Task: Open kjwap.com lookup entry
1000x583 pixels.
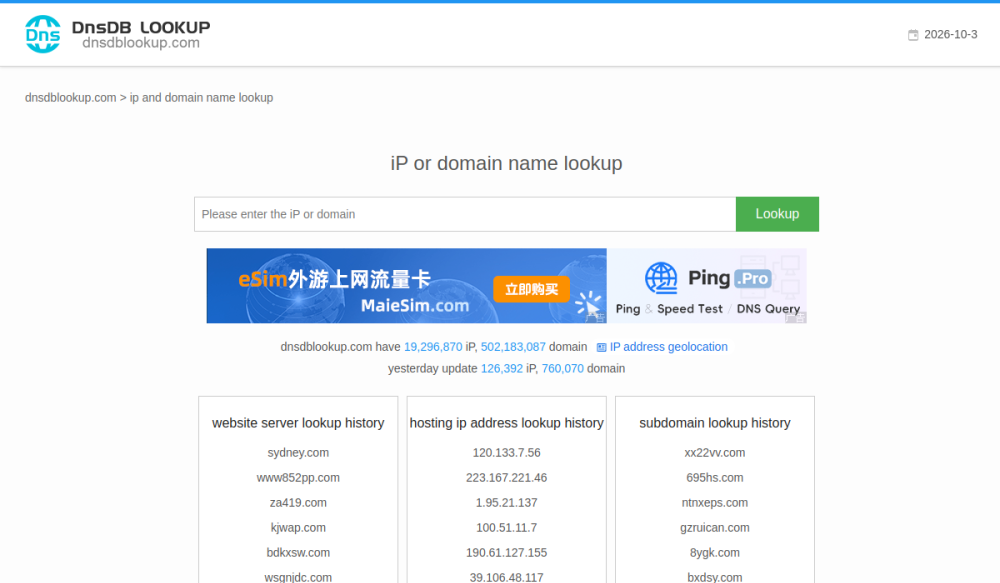Action: [x=298, y=528]
